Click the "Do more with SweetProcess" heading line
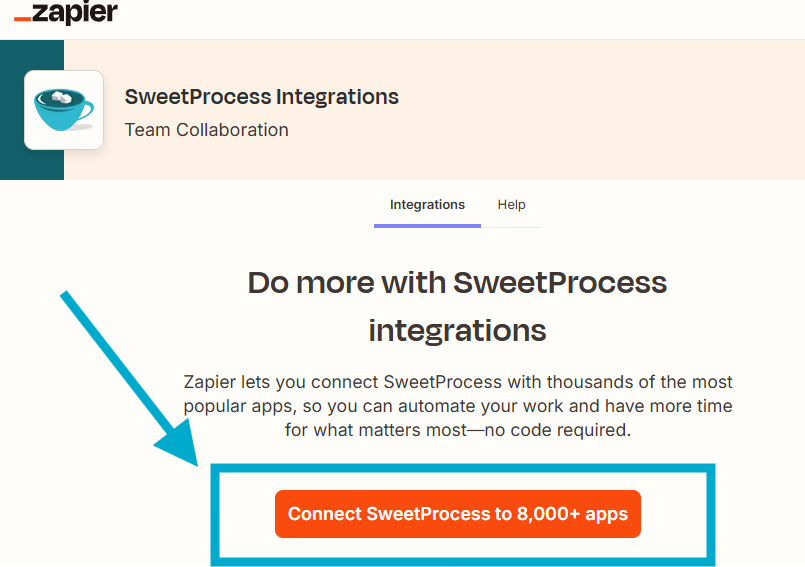 point(457,282)
